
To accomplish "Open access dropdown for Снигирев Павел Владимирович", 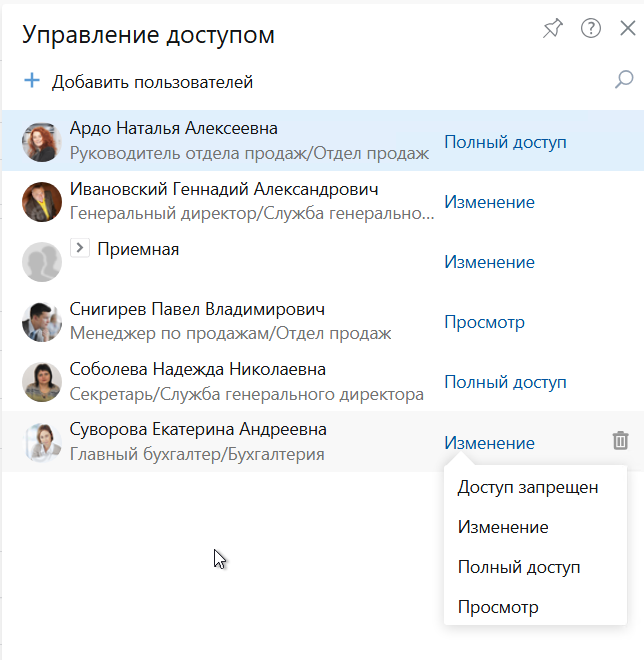I will pyautogui.click(x=484, y=322).
